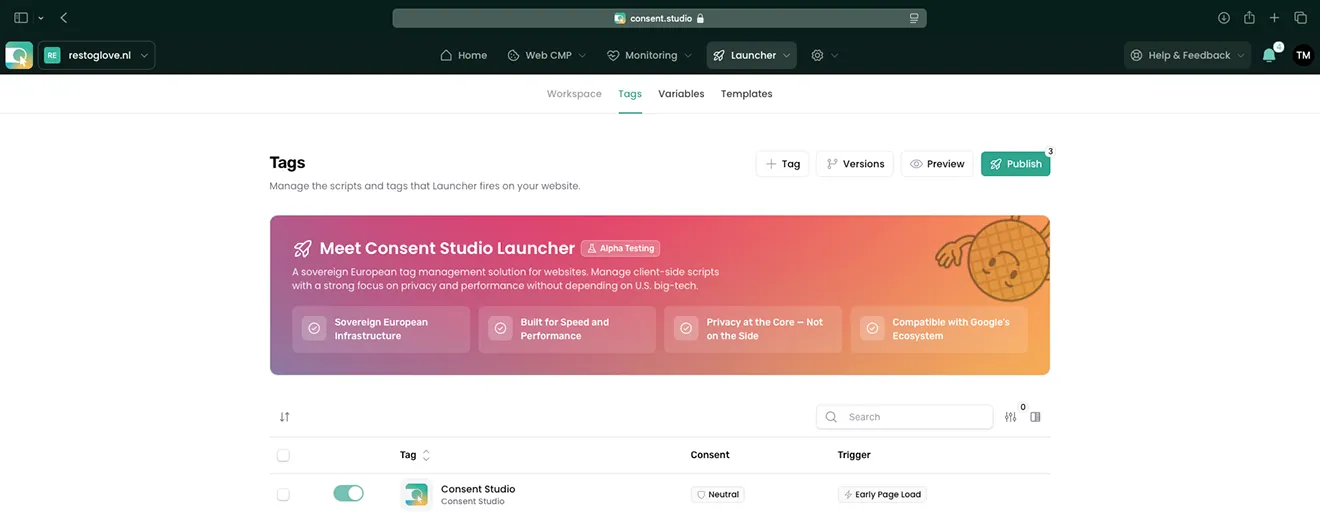Click Built for Speed and Performance card
This screenshot has width=1320, height=512.
tap(567, 329)
